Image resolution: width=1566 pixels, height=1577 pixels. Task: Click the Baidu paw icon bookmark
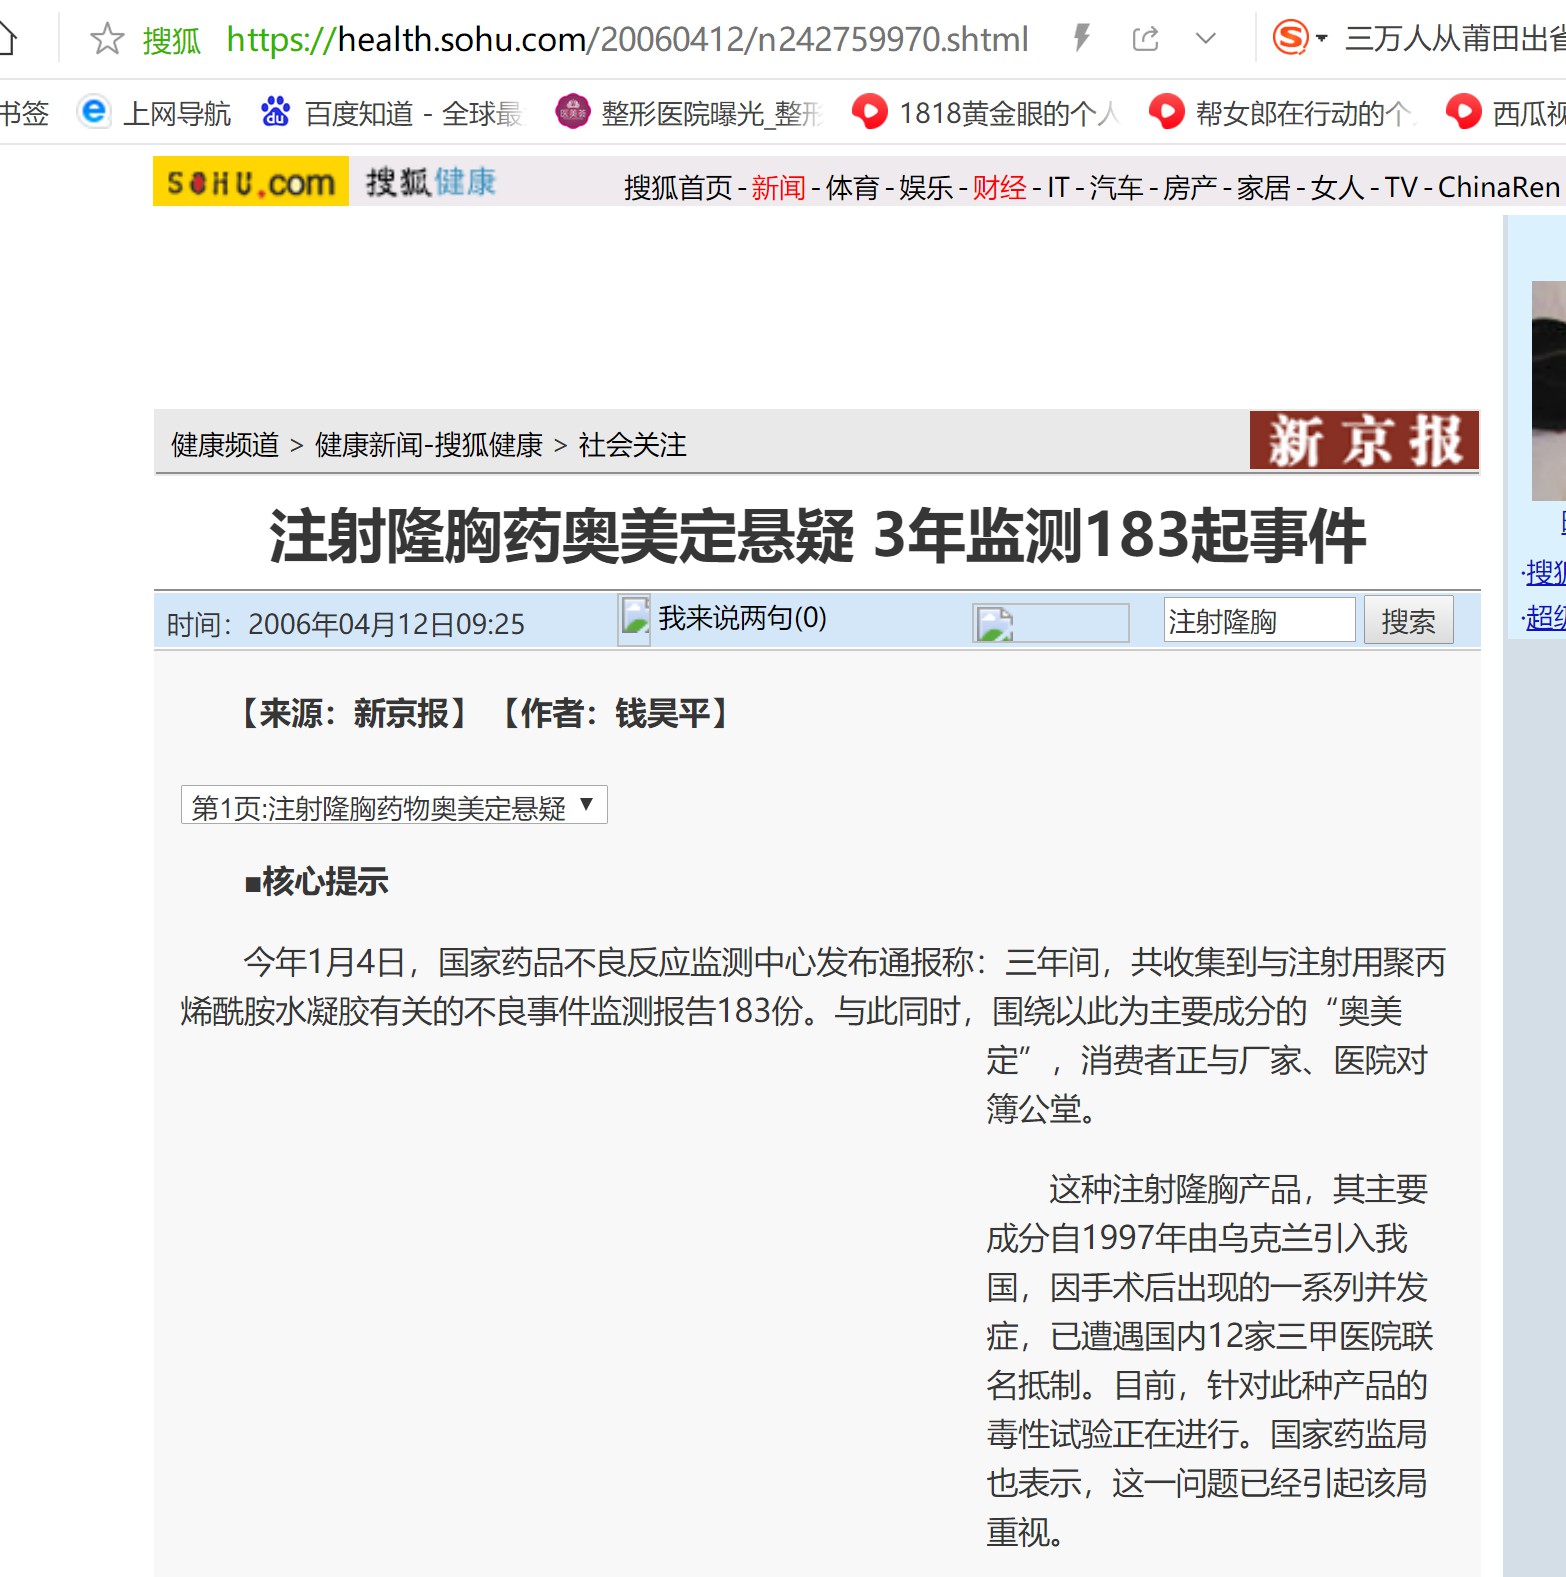click(275, 111)
